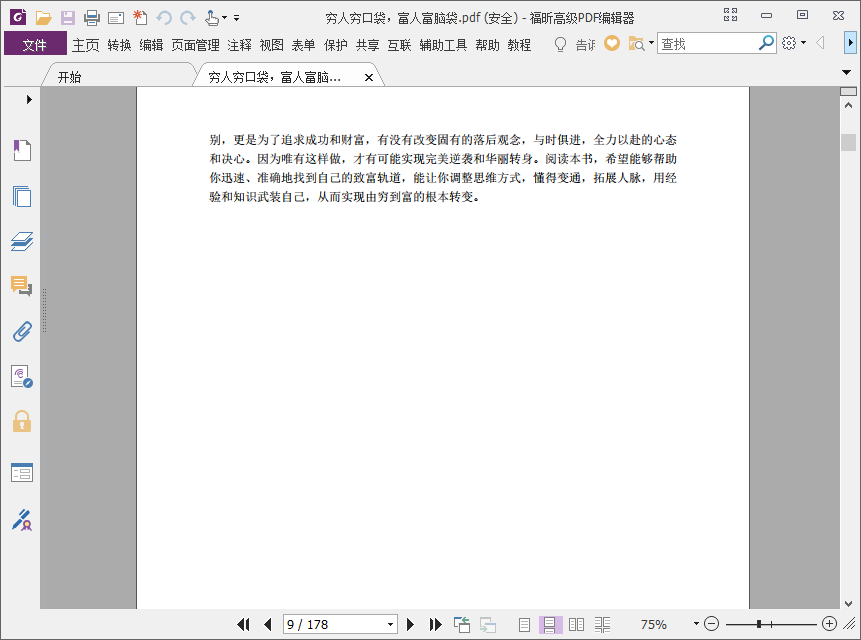Switch to continuous facing view
Screen dimensions: 861x640
pyautogui.click(x=602, y=625)
